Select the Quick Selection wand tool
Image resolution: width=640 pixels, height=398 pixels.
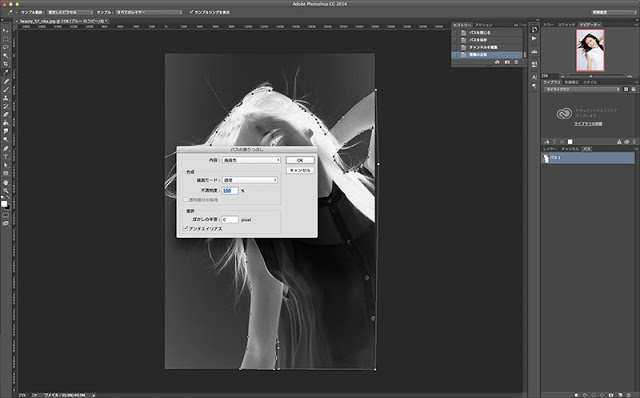(x=6, y=56)
